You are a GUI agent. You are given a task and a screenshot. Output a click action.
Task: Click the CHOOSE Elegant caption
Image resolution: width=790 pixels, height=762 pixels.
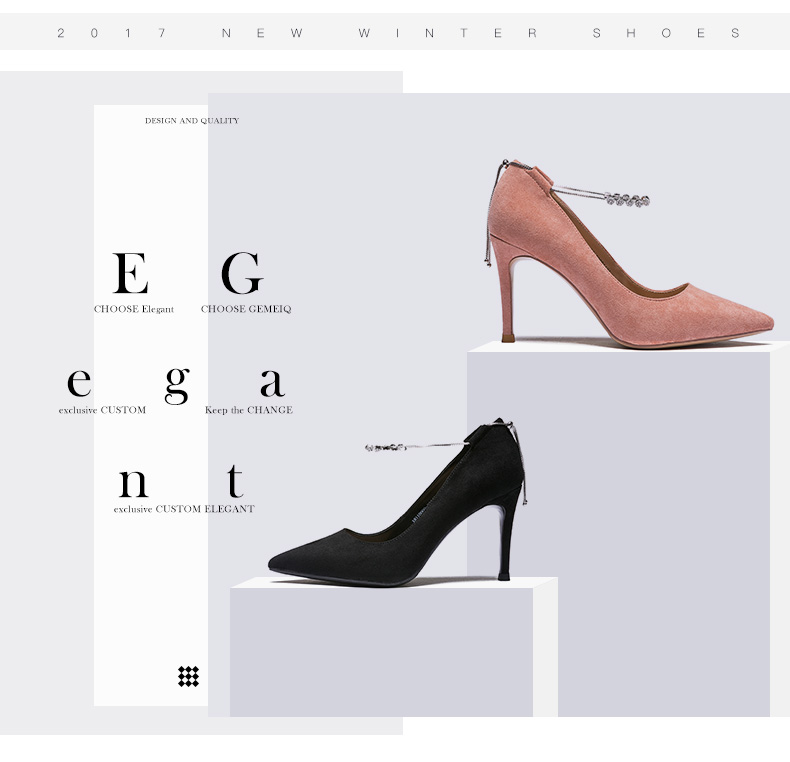tap(134, 310)
